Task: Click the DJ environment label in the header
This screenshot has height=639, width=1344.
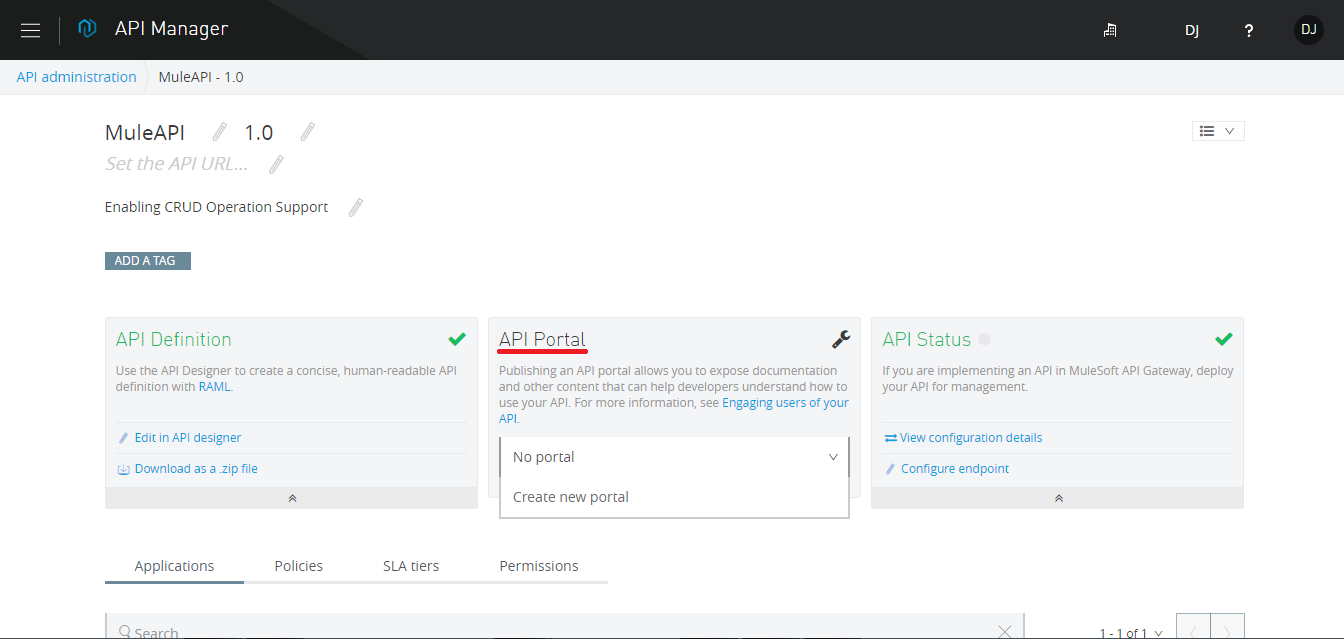Action: click(1192, 30)
